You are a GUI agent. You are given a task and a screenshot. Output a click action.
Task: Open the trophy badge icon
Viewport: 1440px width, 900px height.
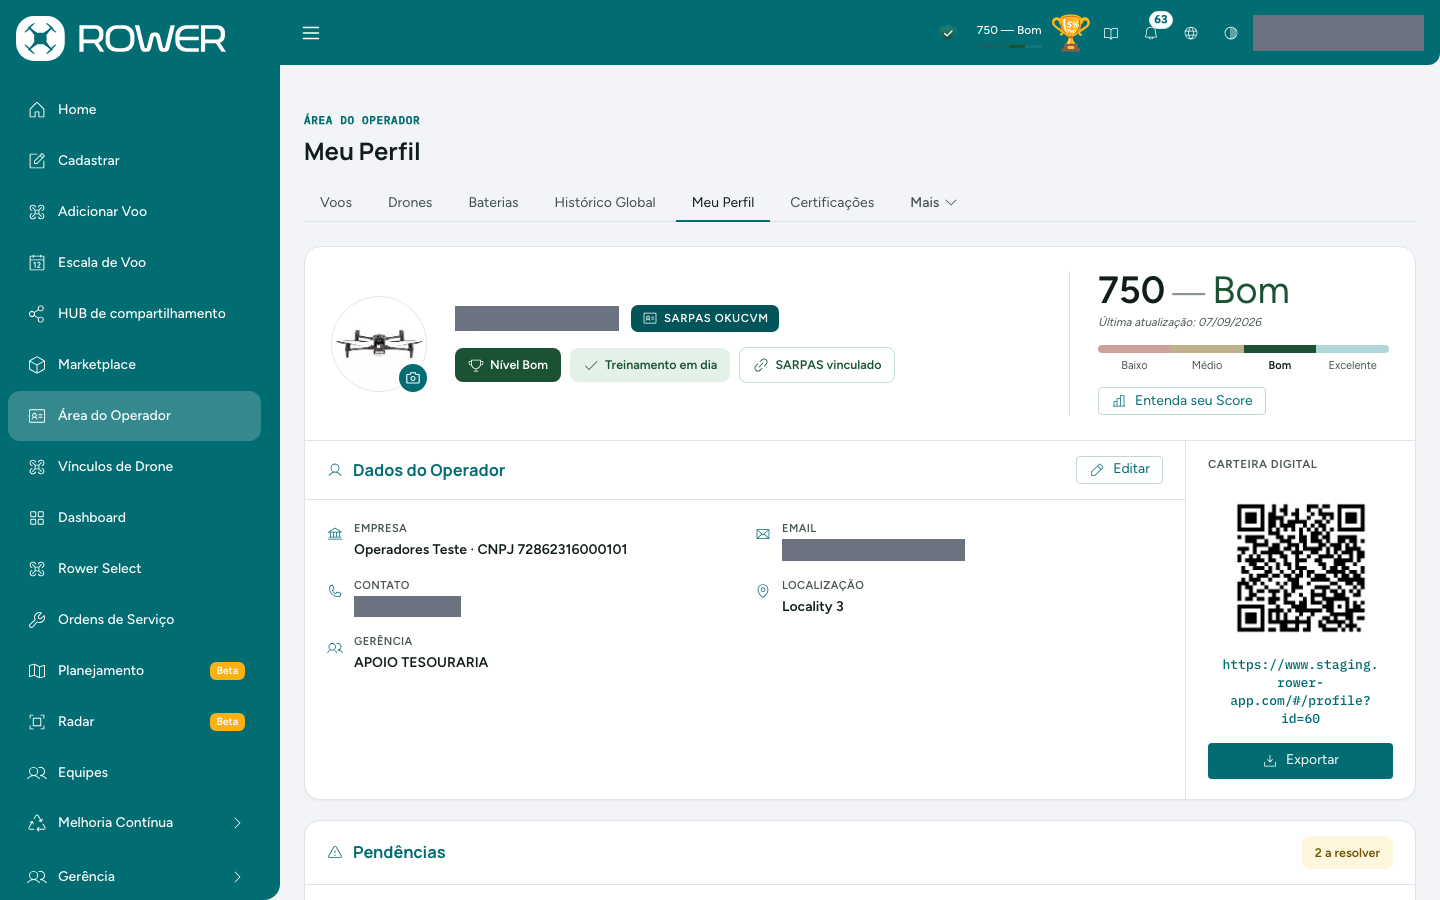(1070, 33)
